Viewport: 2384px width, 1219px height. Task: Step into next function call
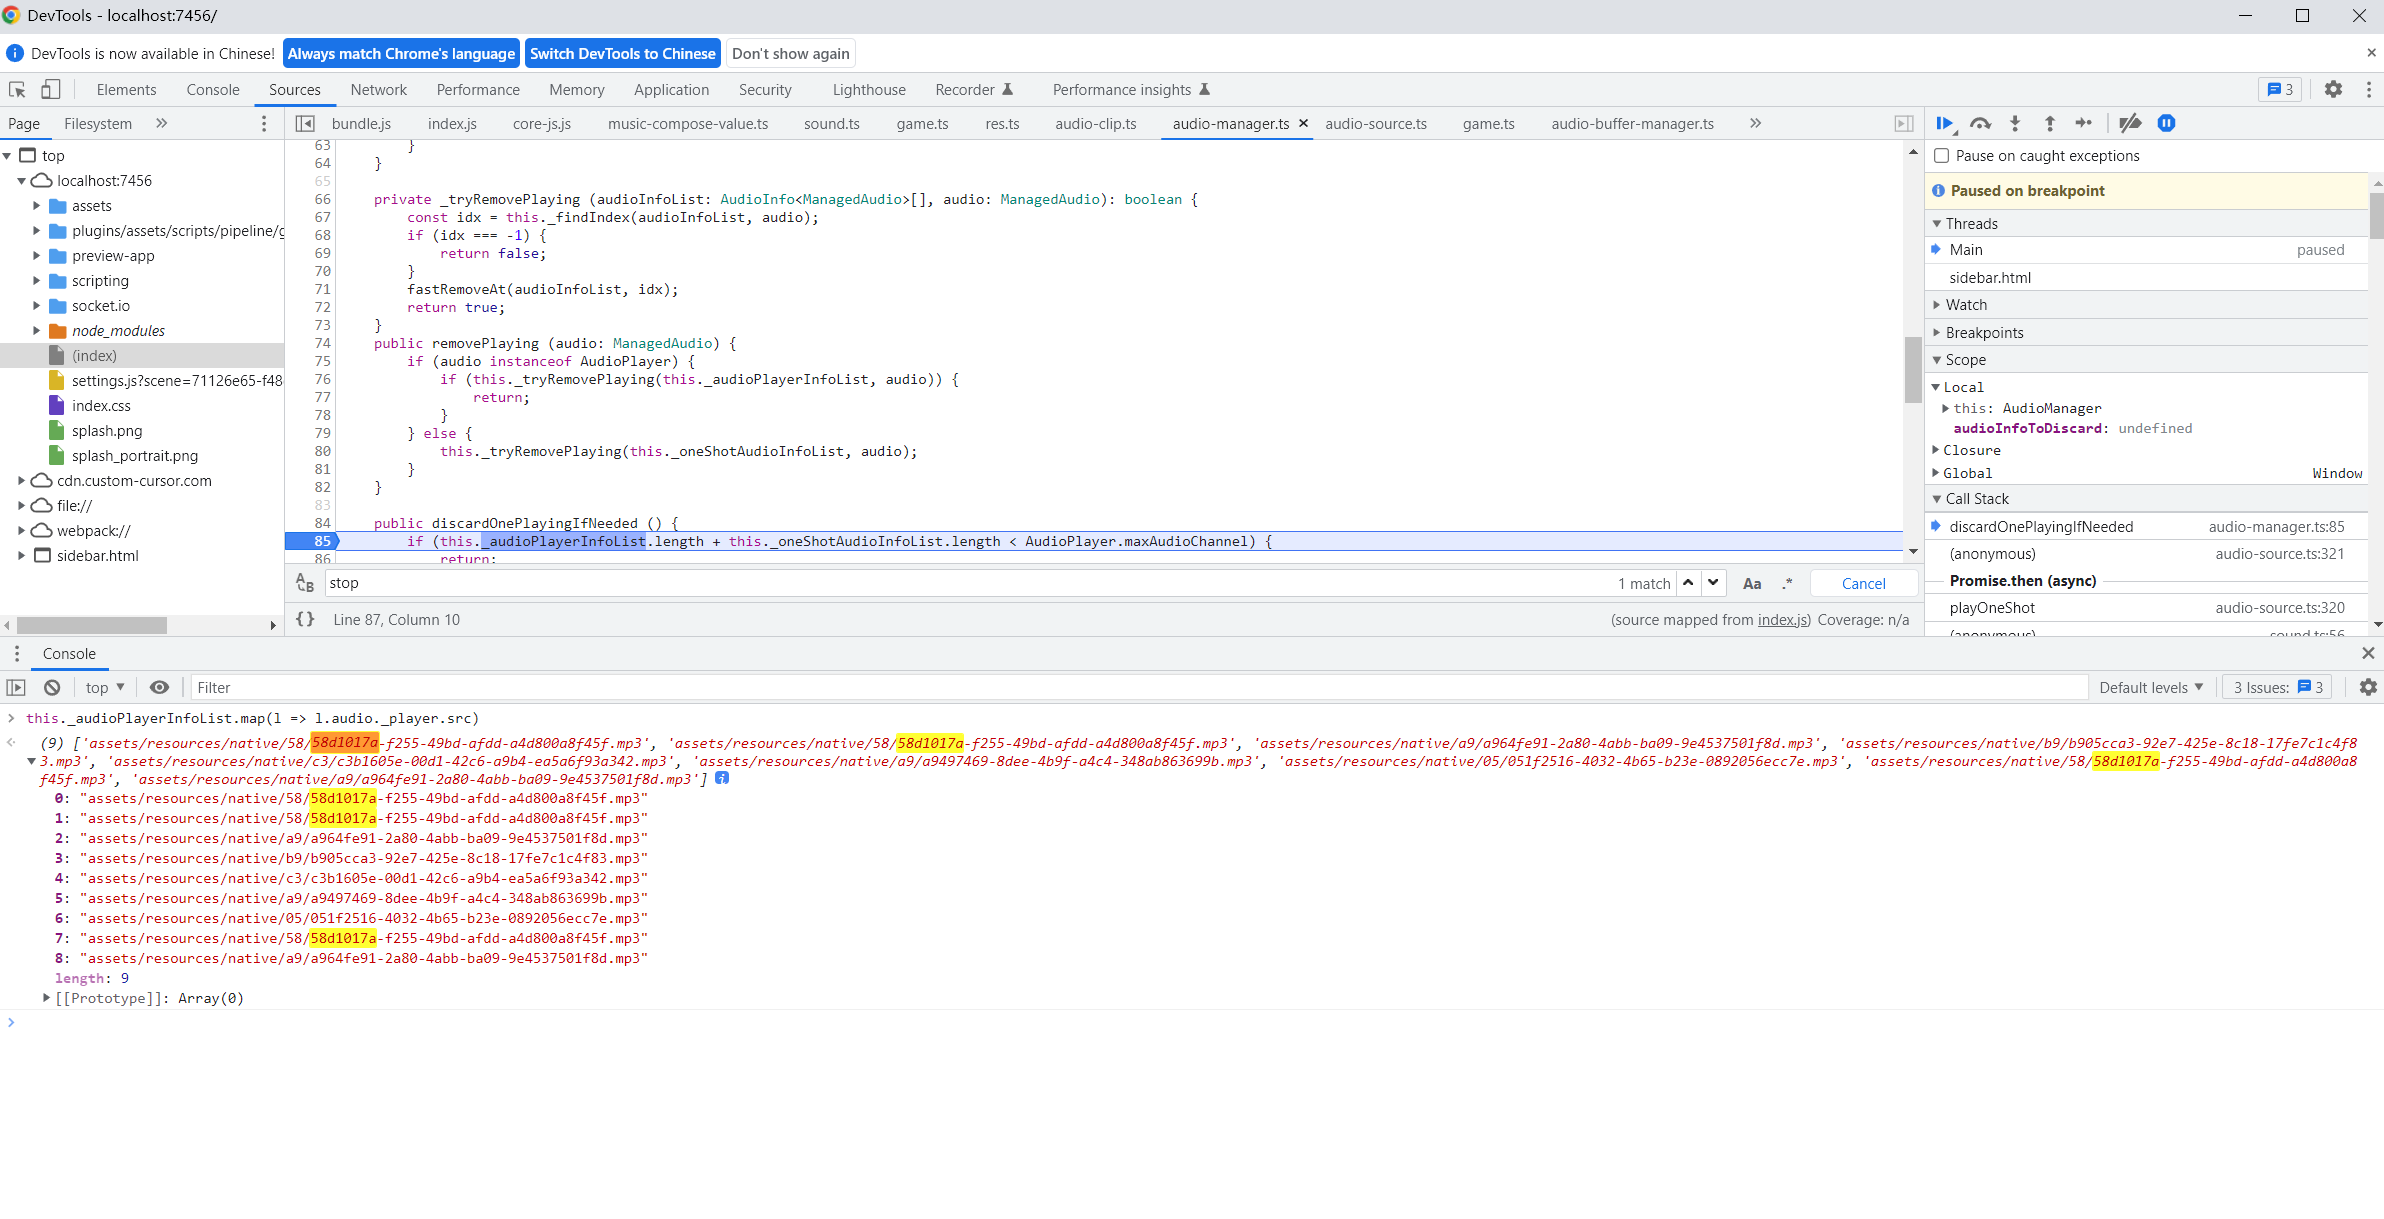coord(2015,123)
